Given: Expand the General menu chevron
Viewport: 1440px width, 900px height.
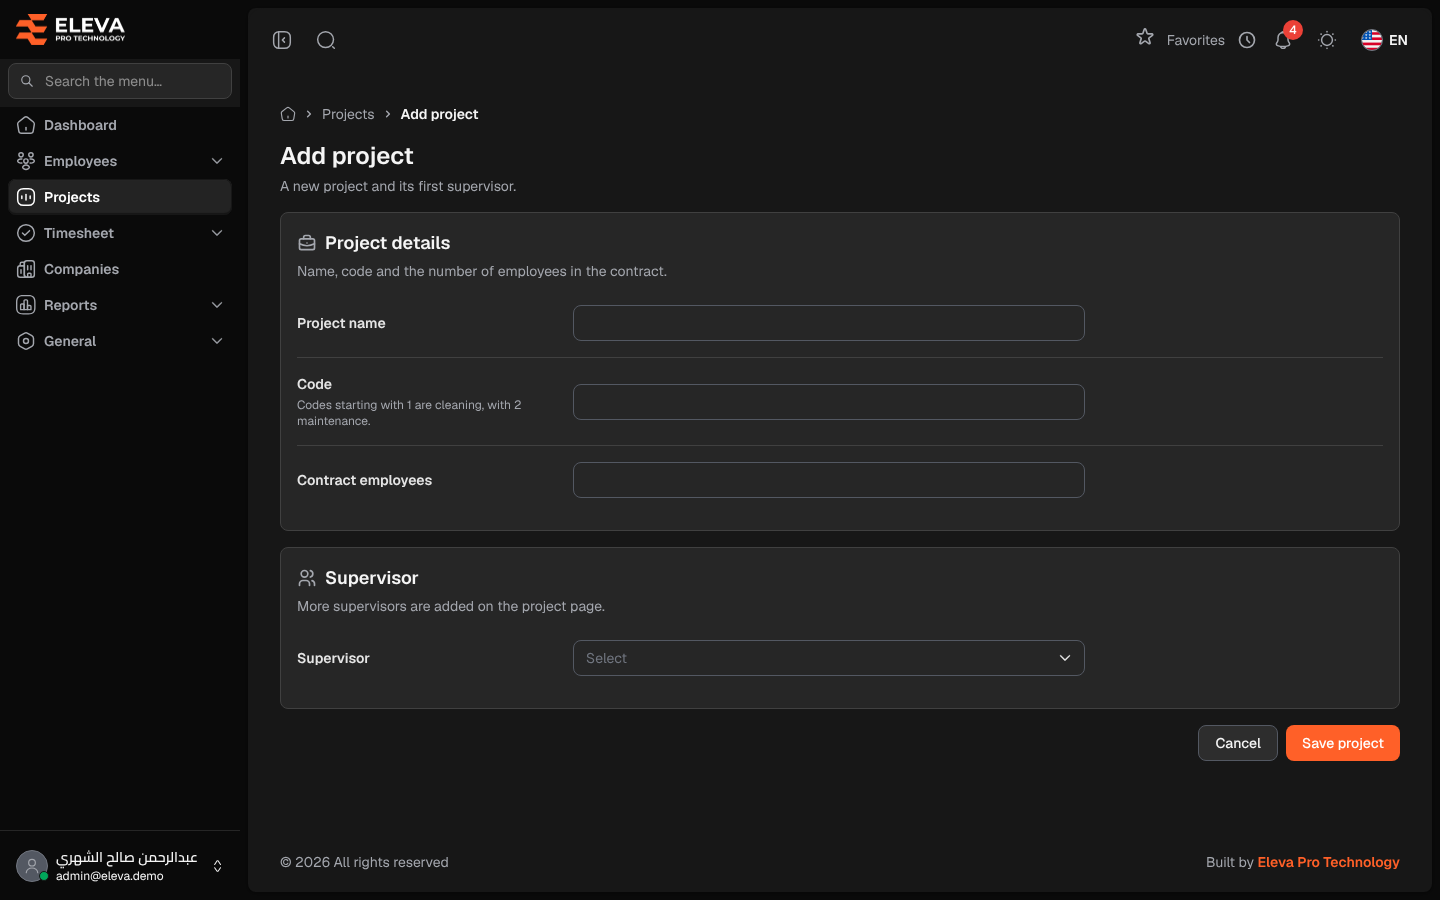Looking at the screenshot, I should click(217, 341).
